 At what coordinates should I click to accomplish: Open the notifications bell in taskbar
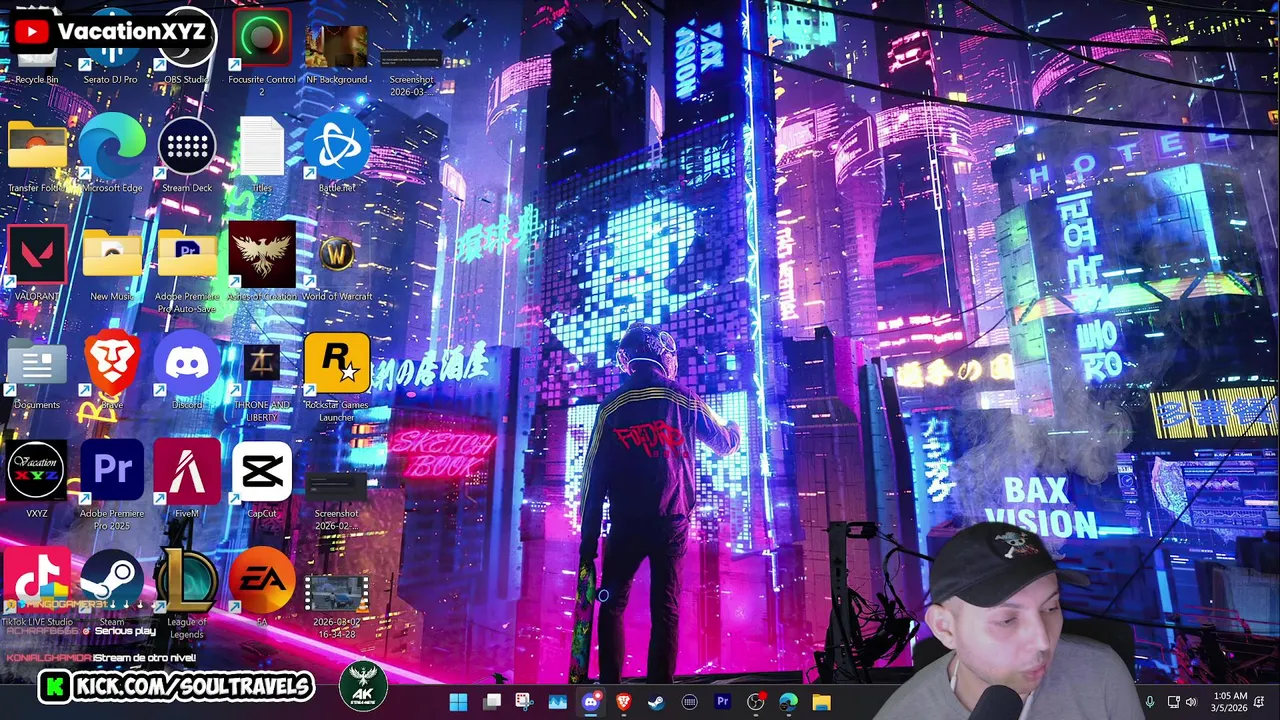1259,702
